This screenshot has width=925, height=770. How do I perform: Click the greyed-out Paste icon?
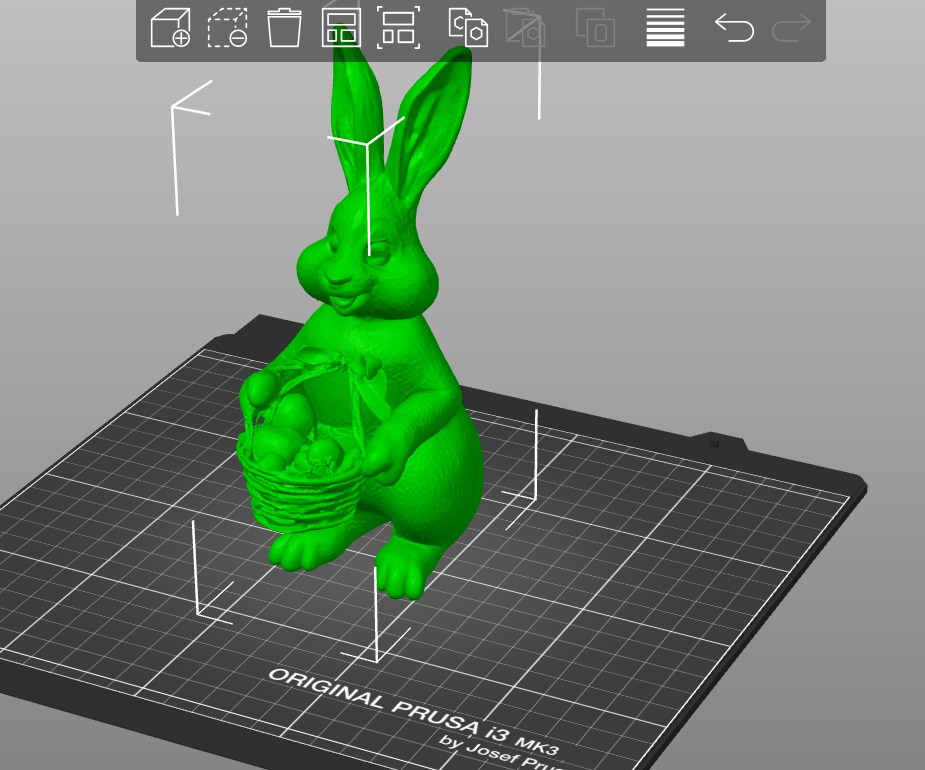524,27
